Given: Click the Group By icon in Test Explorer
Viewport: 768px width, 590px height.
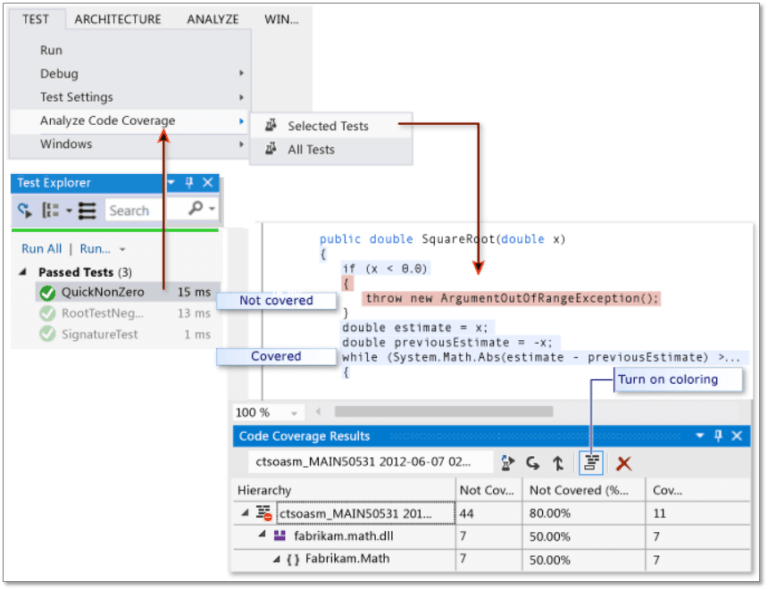Looking at the screenshot, I should tap(51, 211).
